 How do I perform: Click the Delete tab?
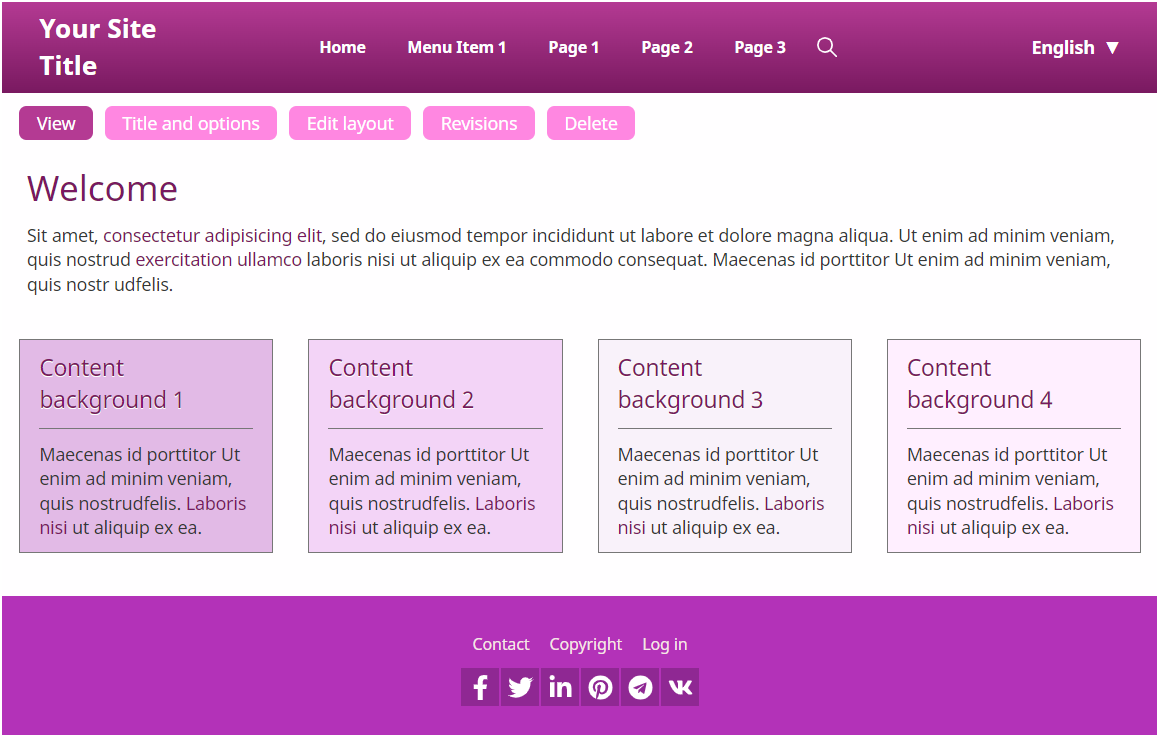pos(591,123)
